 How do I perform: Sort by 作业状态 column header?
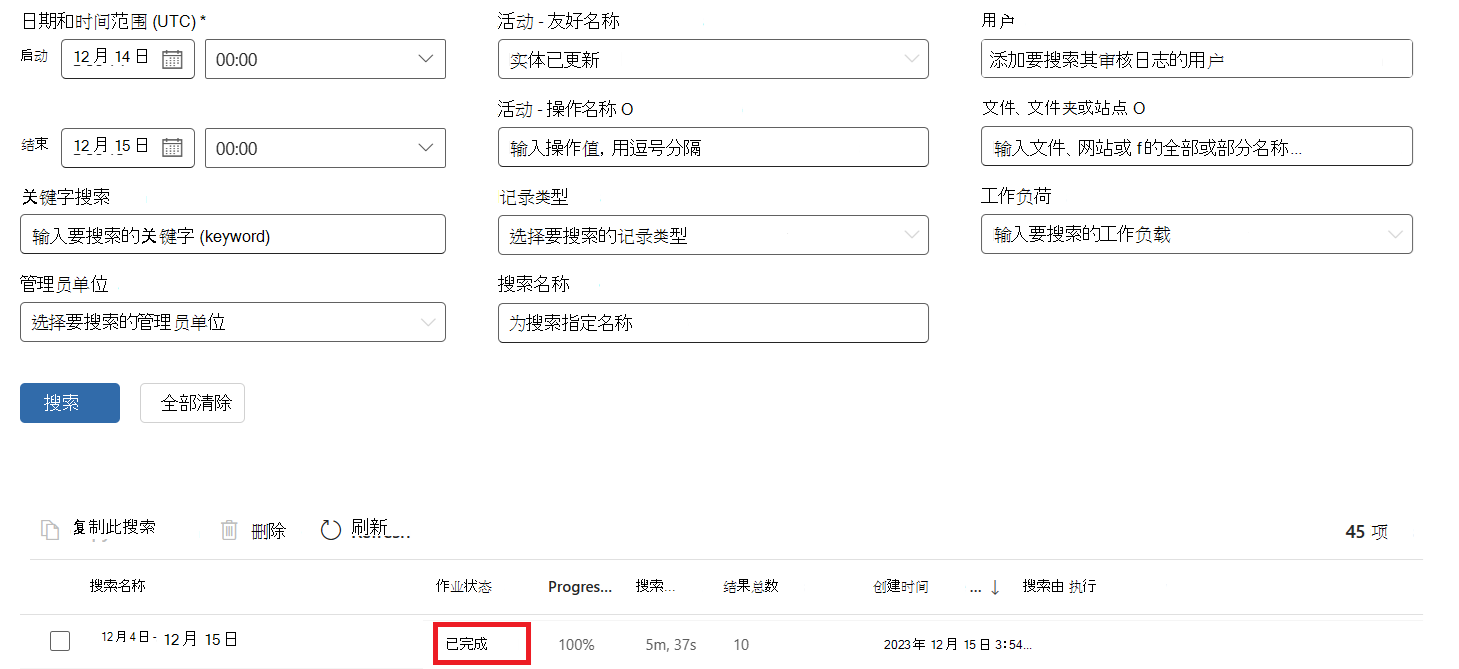point(463,586)
